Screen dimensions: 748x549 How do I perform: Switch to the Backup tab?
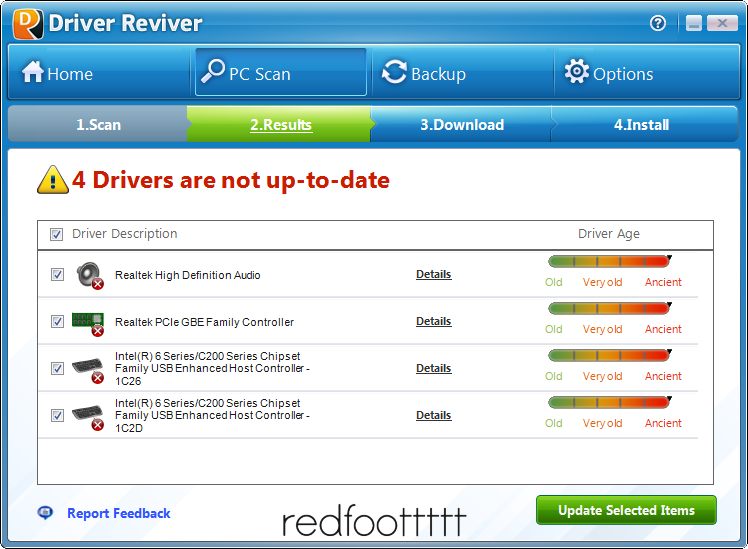[x=463, y=73]
